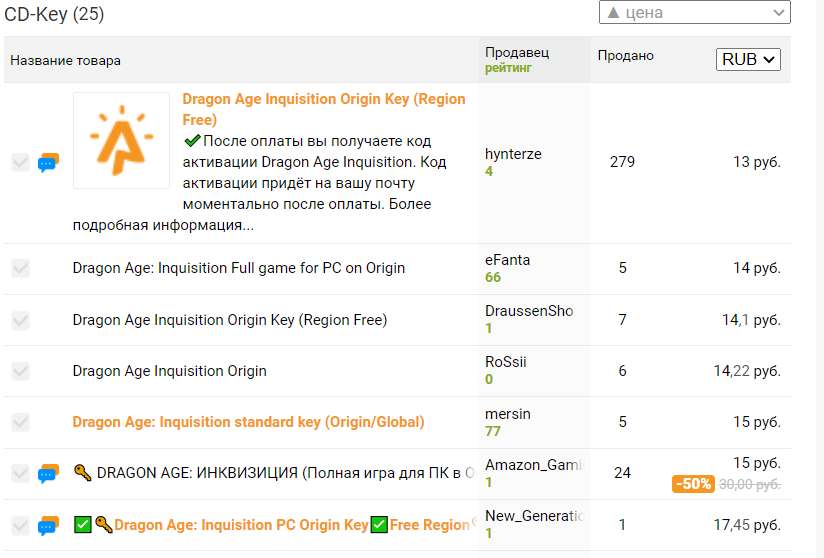Click green check icon before Free Region text
824x558 pixels.
[x=379, y=524]
